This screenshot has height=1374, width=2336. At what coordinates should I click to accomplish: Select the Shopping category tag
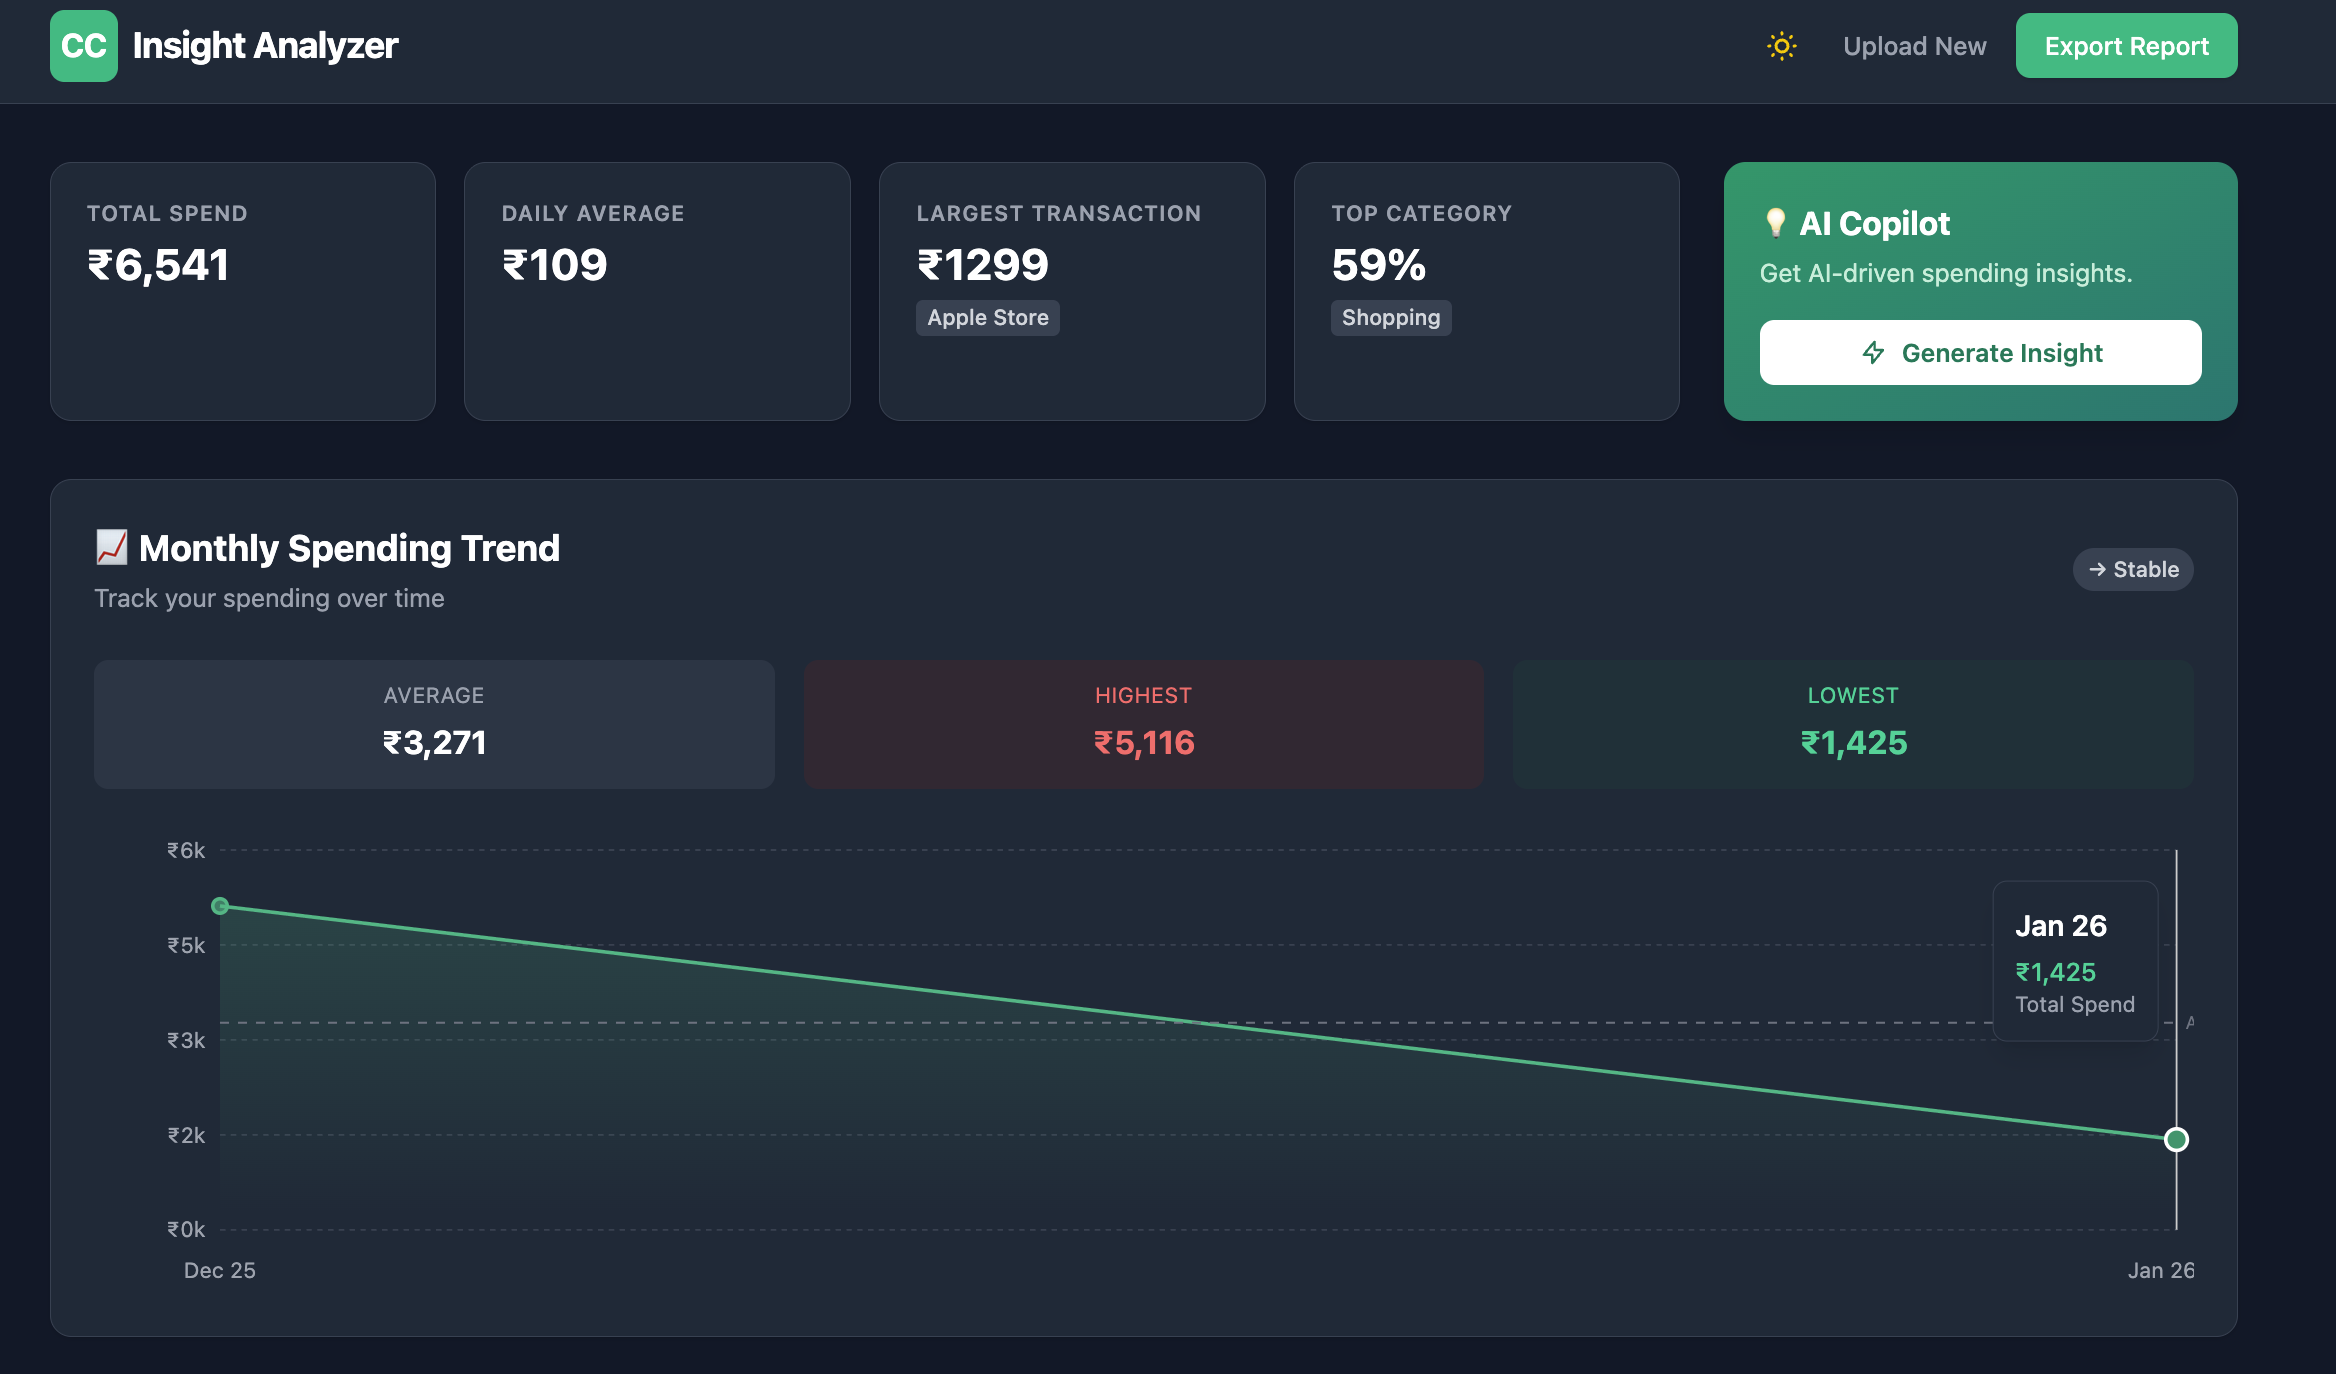tap(1391, 317)
